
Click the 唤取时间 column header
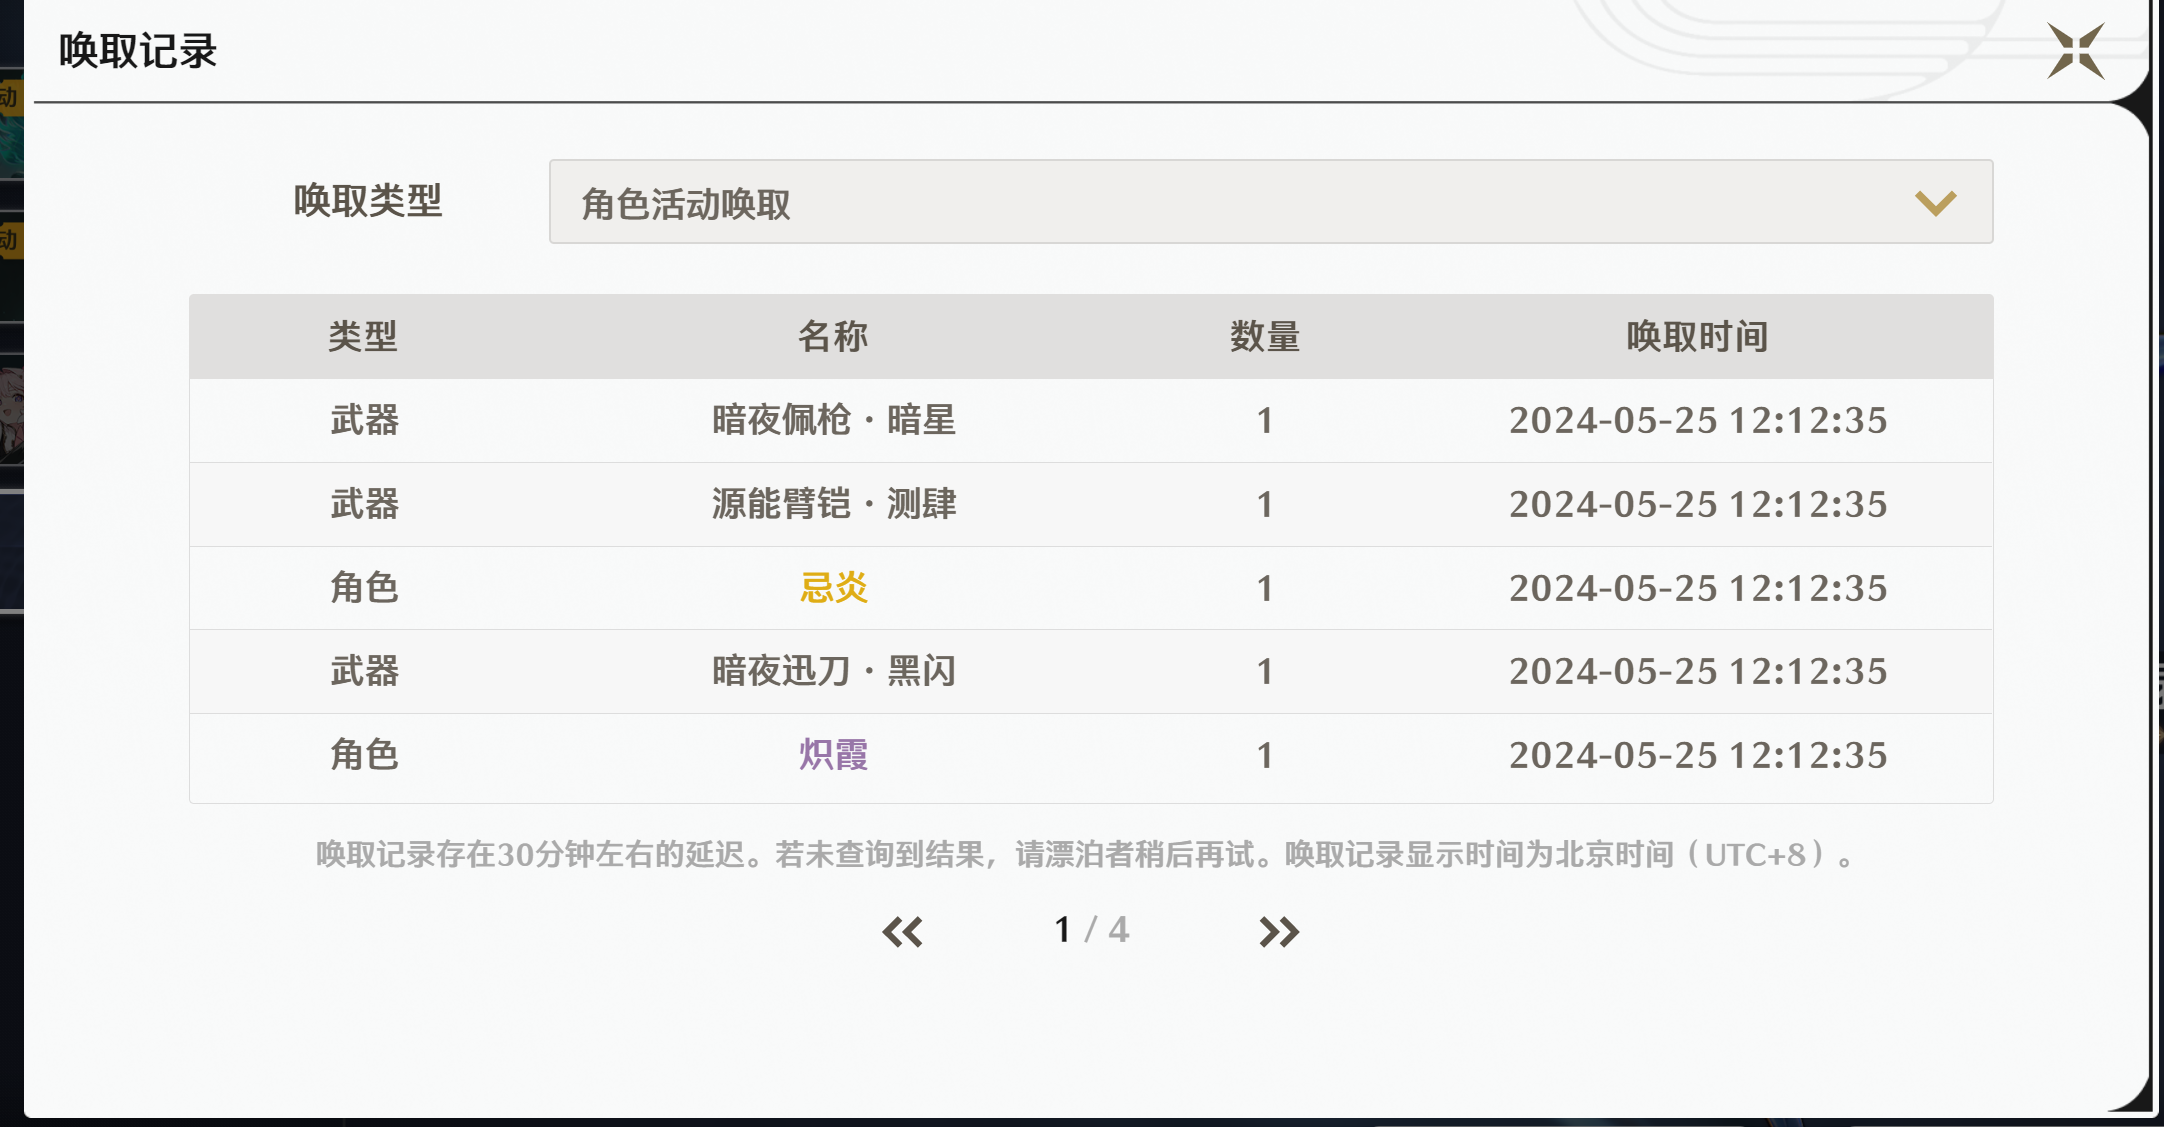(1697, 337)
